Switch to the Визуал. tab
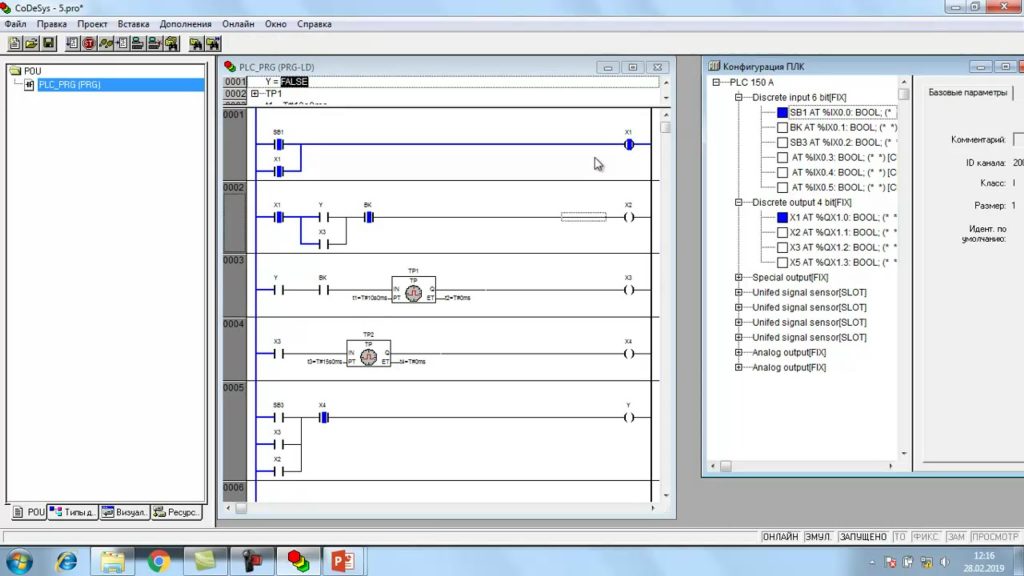The height and width of the screenshot is (576, 1024). 124,513
